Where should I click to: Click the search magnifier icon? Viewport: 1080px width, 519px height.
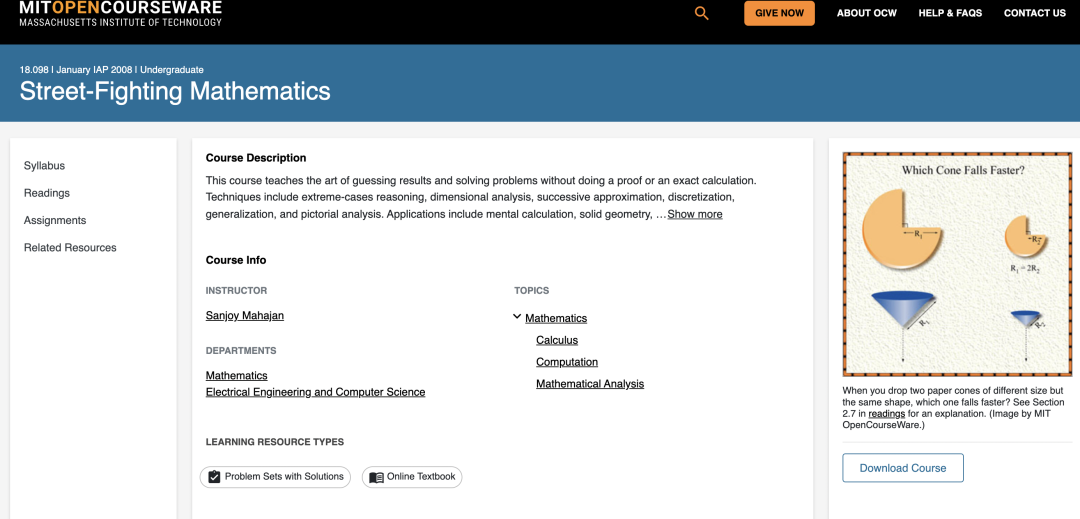701,13
